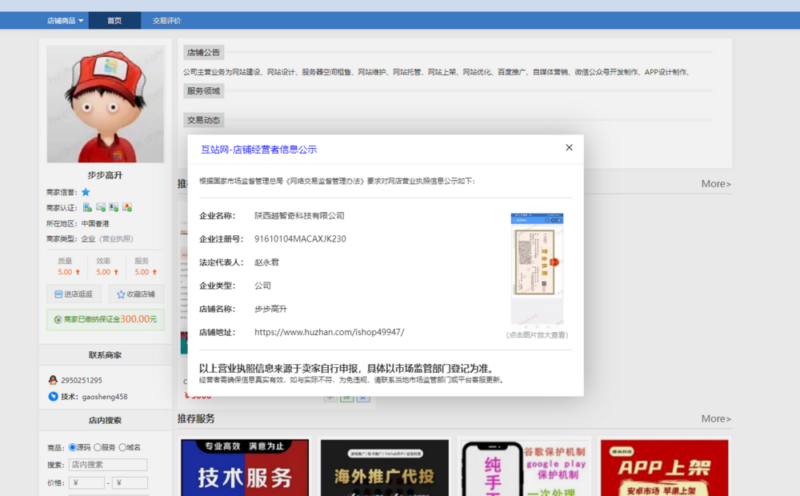
Task: Click the gaosheng458 contact name
Action: click(x=105, y=396)
